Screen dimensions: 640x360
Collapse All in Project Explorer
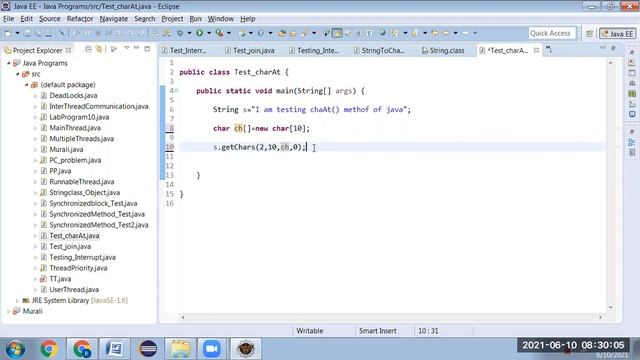[88, 49]
